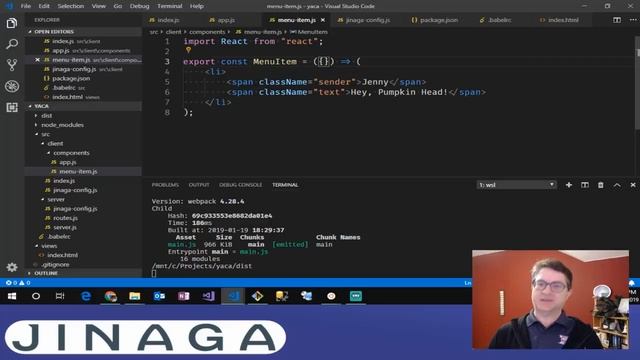
Task: Open the Manage gear menu
Action: pos(12,267)
